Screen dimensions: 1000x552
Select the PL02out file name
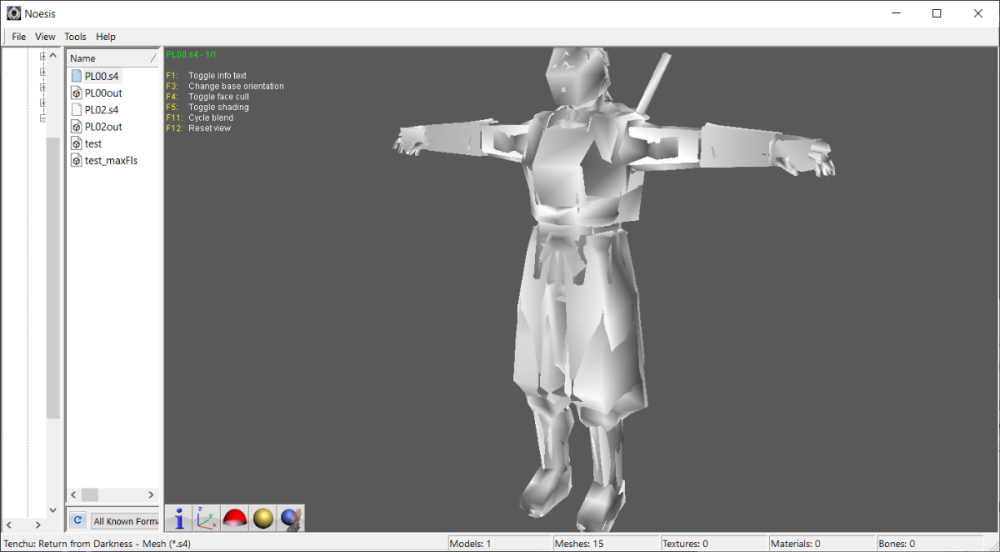(103, 127)
